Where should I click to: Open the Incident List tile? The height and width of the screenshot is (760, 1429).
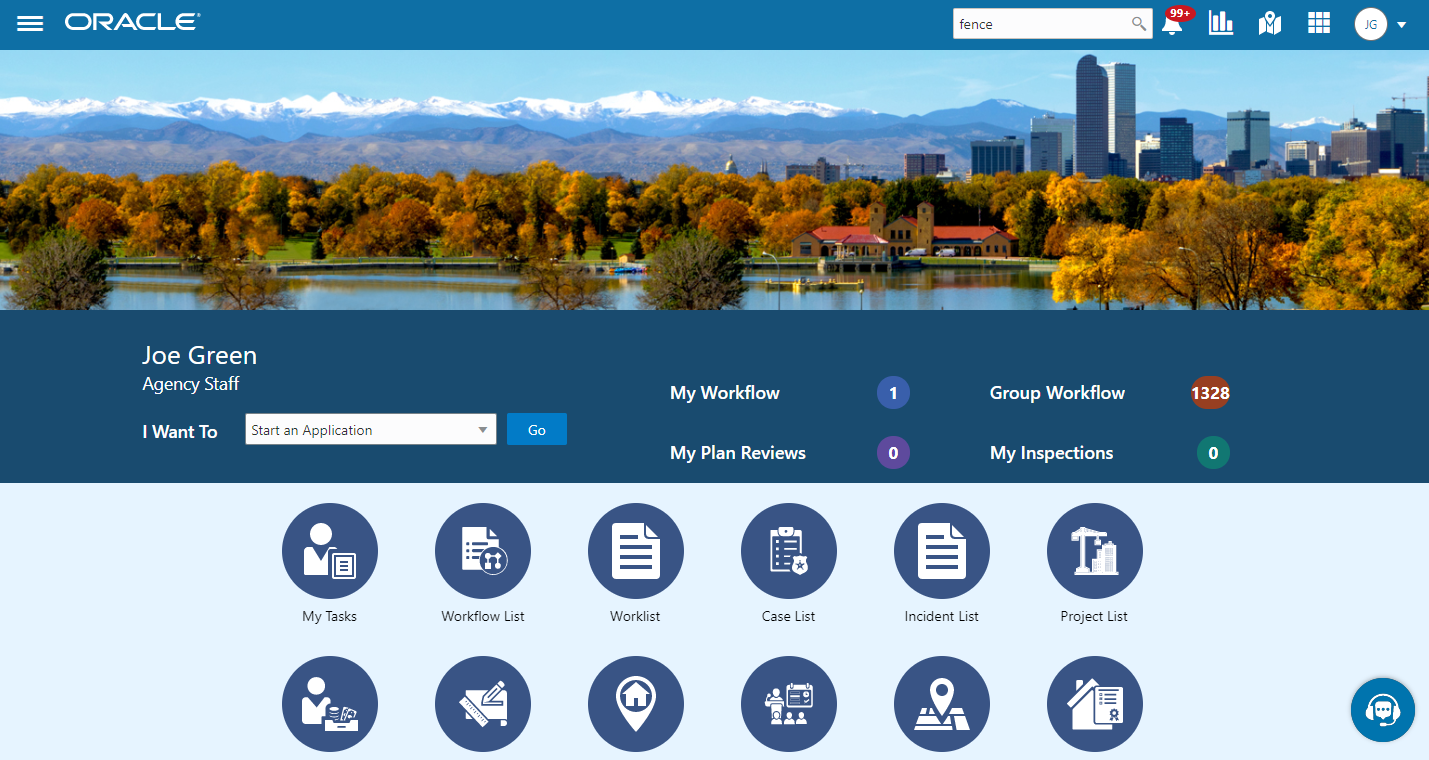click(941, 551)
